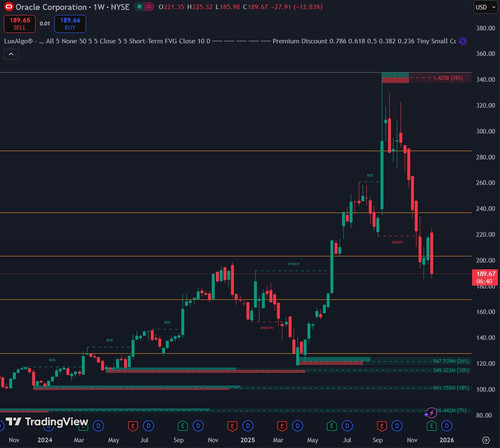Click the purple lightning bolt icon
The width and height of the screenshot is (500, 448).
[x=431, y=413]
